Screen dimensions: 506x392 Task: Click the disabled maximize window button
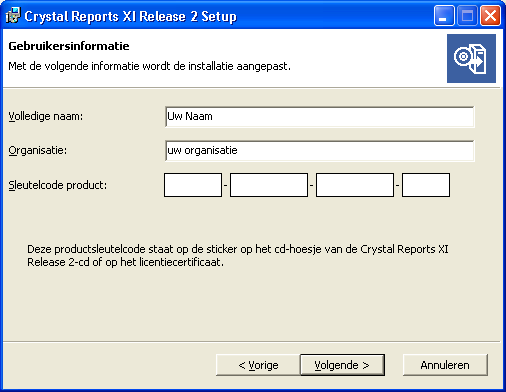(467, 16)
